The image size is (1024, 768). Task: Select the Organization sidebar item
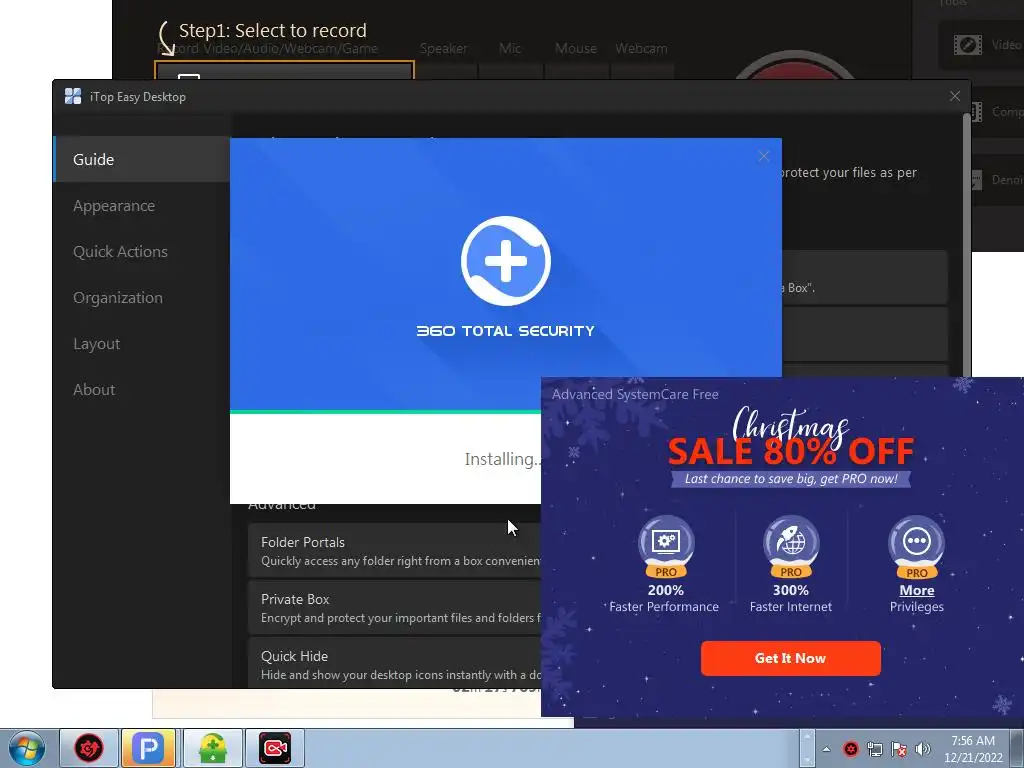click(x=118, y=298)
